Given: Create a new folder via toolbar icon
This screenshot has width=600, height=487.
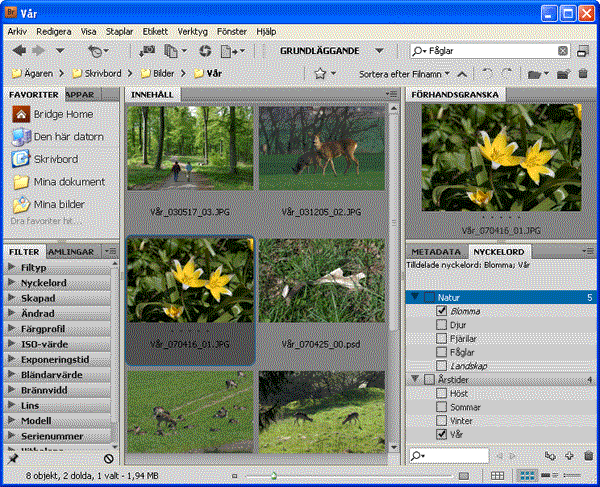Looking at the screenshot, I should point(563,73).
